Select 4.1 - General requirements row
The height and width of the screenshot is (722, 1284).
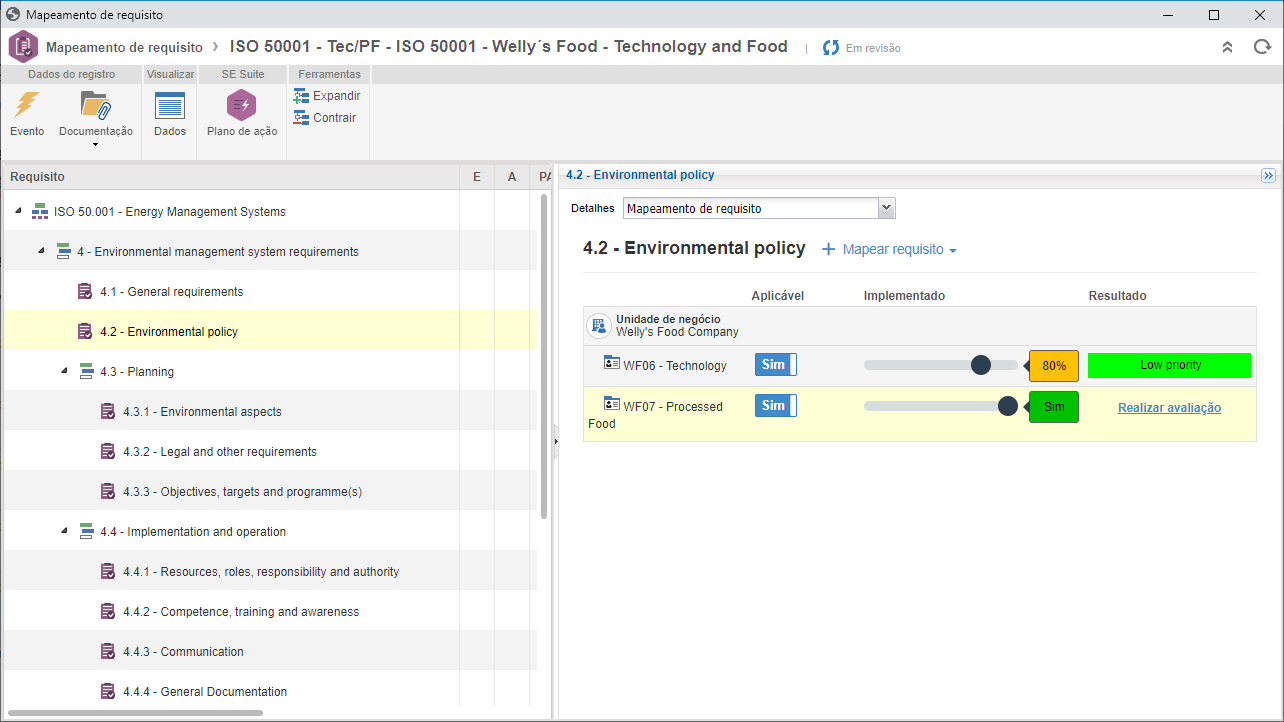point(270,291)
